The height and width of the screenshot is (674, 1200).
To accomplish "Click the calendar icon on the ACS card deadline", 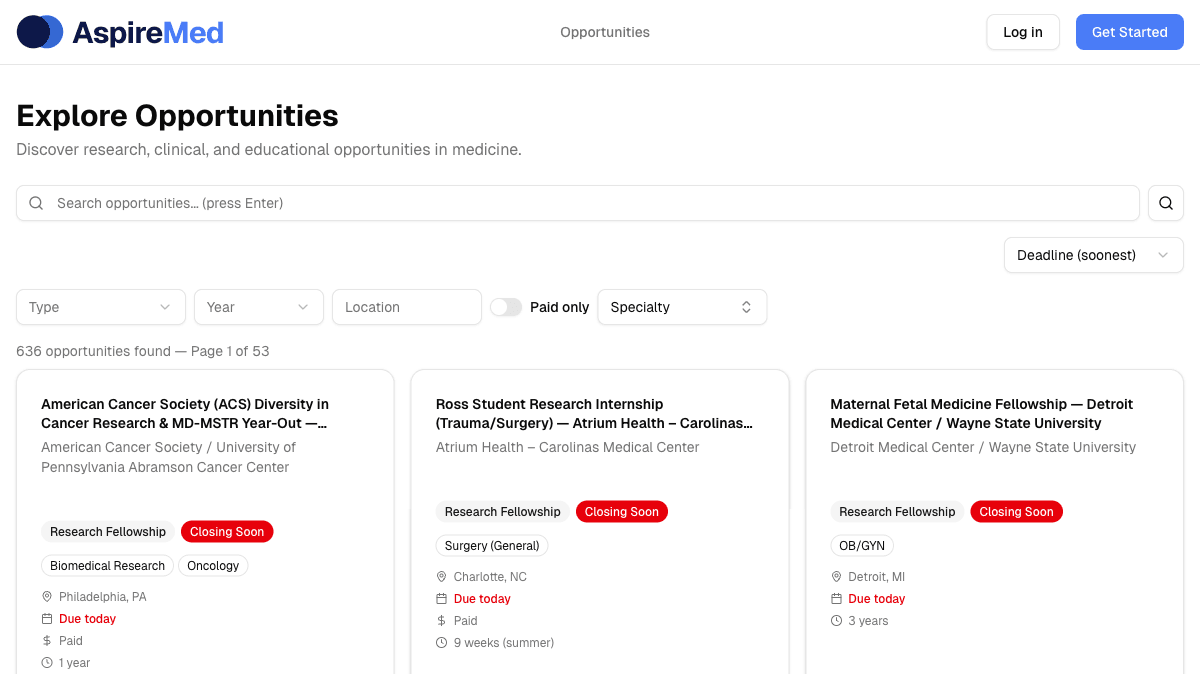I will [46, 618].
